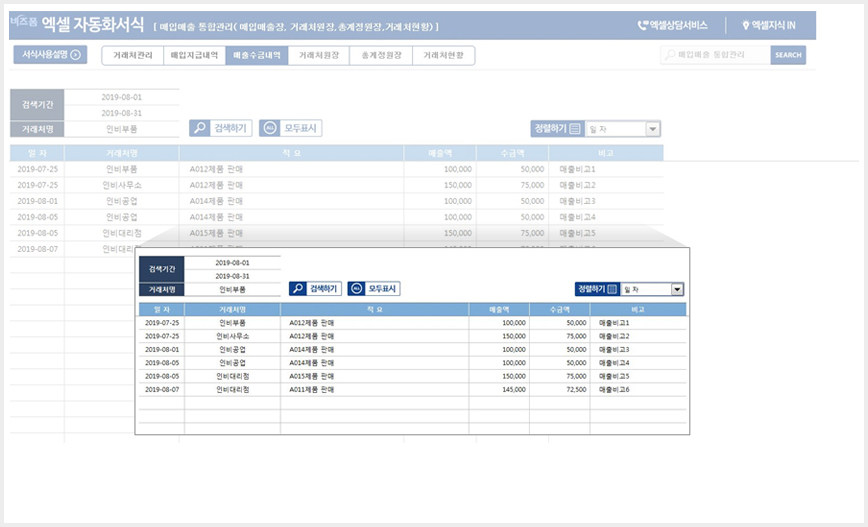Select 2019-08-07 date cell in enlarged panel
This screenshot has width=868, height=527.
(162, 390)
